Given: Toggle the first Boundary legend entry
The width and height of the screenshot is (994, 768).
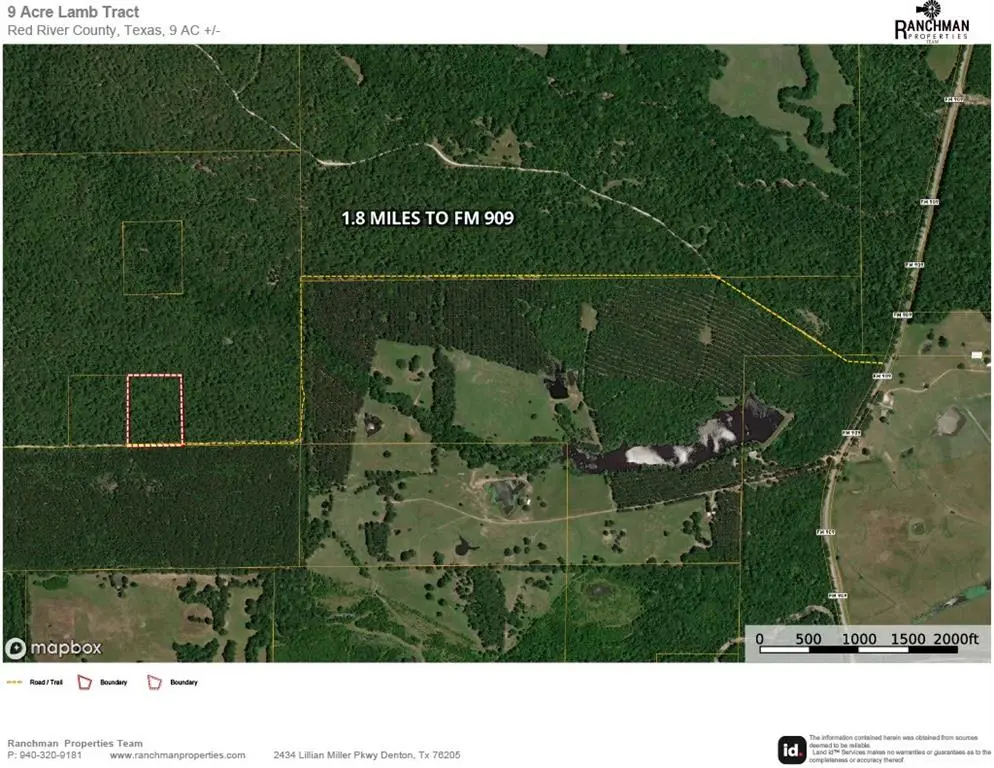Looking at the screenshot, I should [x=112, y=682].
